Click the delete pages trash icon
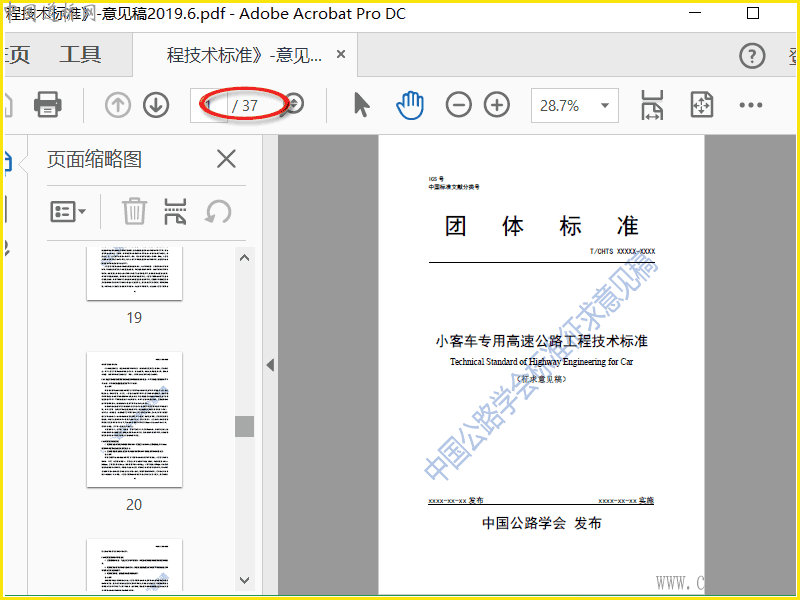The height and width of the screenshot is (600, 800). pyautogui.click(x=134, y=211)
